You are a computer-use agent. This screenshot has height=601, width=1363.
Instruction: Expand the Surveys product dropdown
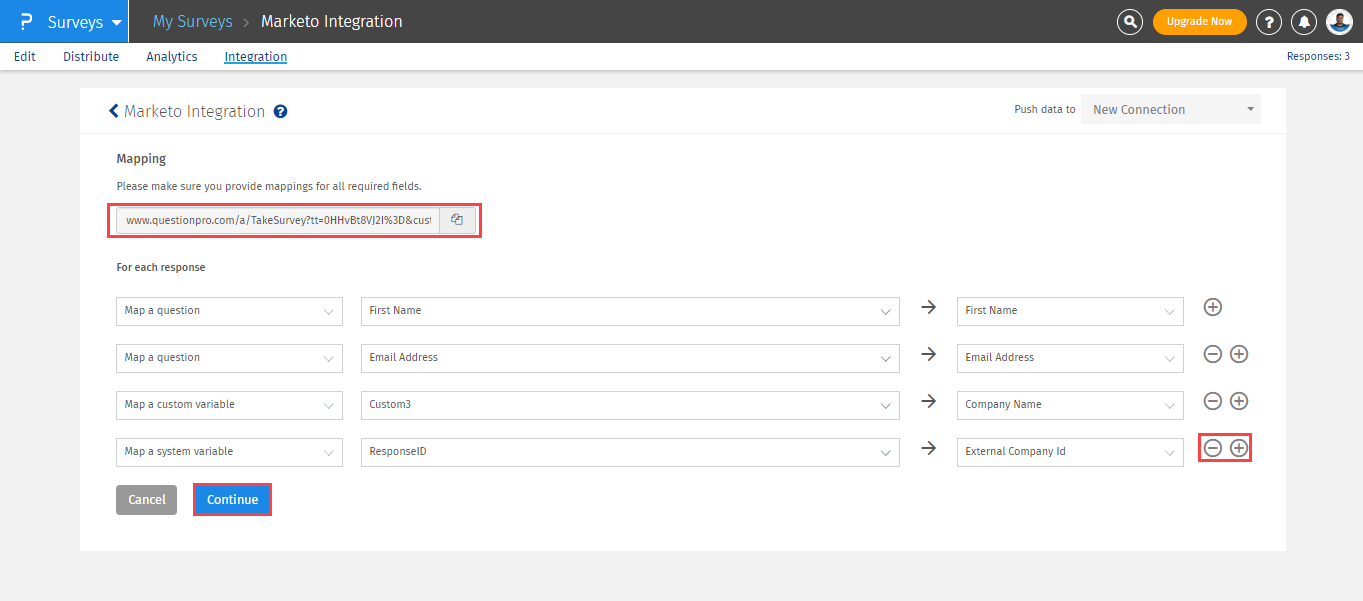(x=117, y=22)
